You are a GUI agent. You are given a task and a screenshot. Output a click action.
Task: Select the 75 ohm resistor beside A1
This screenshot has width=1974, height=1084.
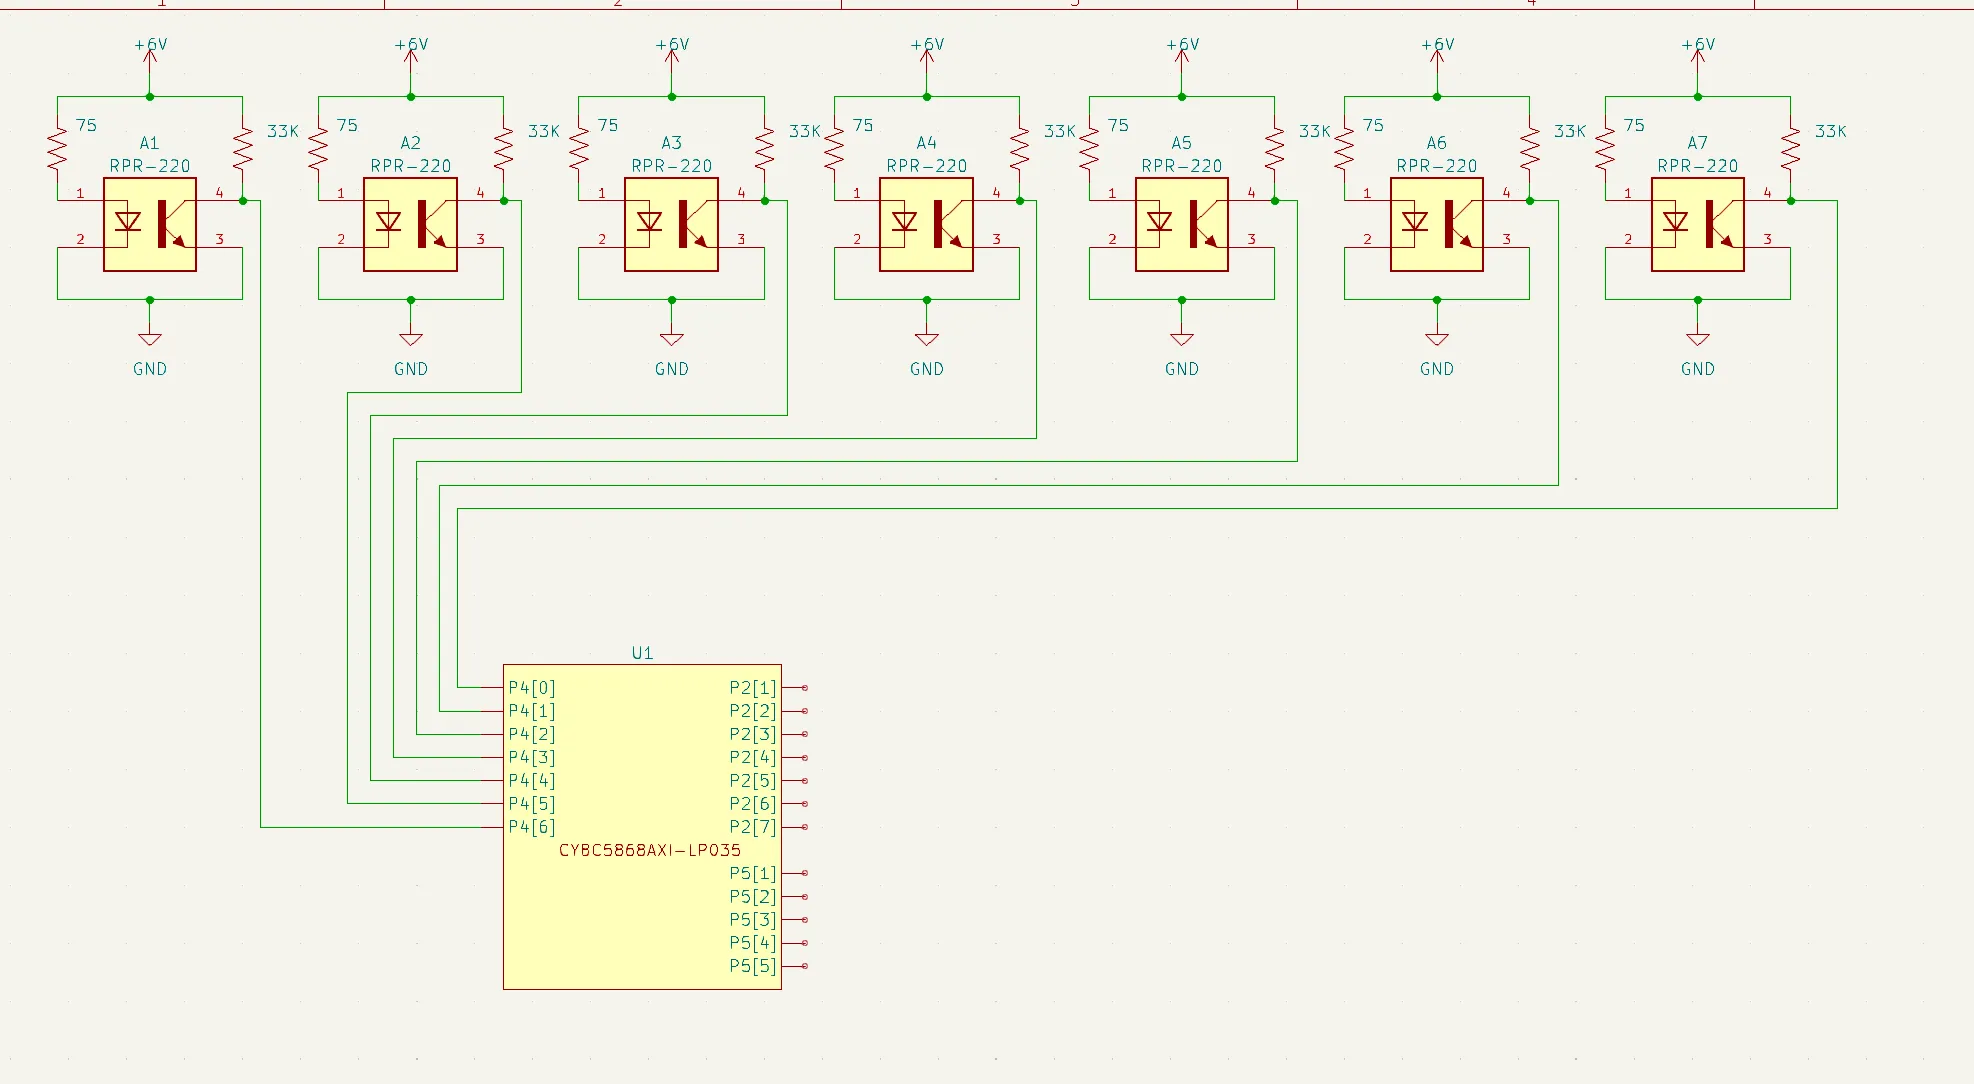pyautogui.click(x=57, y=149)
